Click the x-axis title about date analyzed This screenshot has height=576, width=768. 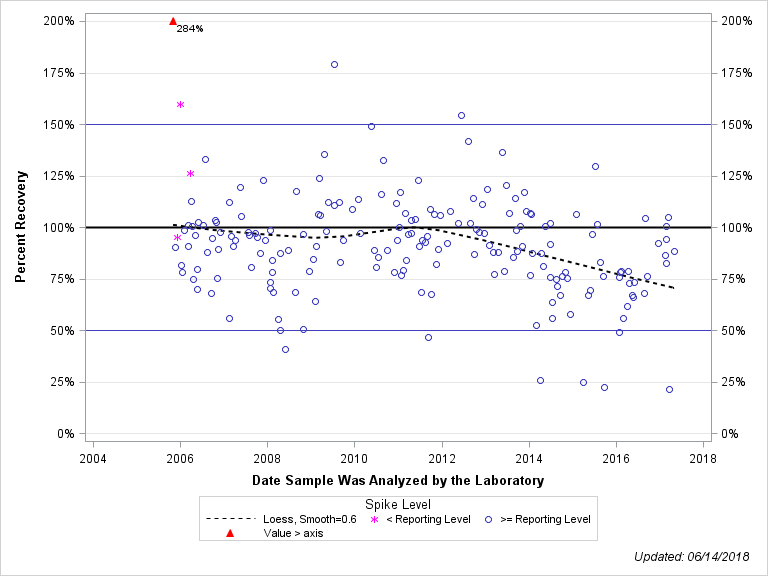(398, 480)
